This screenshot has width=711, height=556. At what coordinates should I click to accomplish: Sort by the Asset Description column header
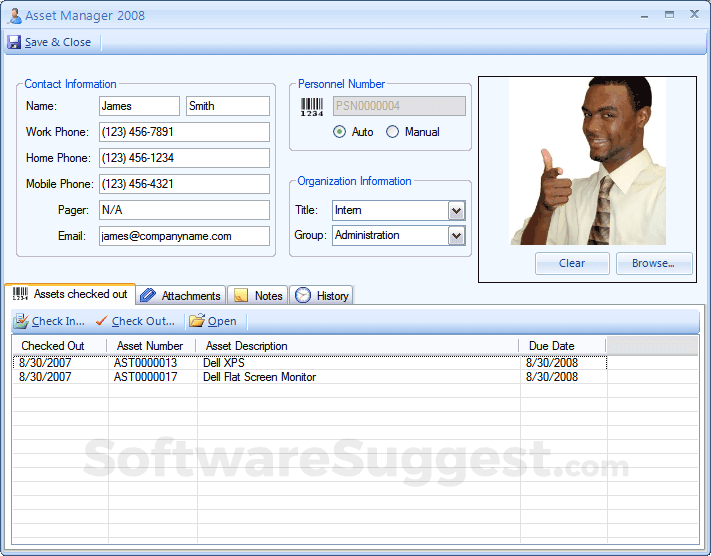[x=358, y=346]
